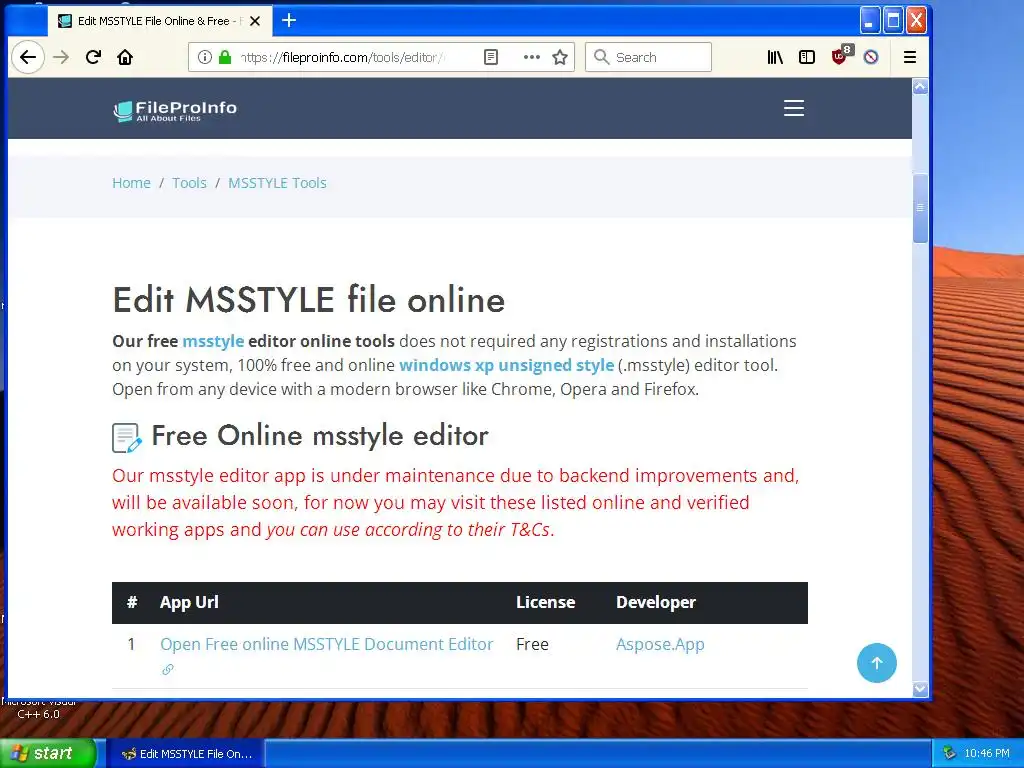
Task: Click the Developer column header
Action: tap(656, 602)
